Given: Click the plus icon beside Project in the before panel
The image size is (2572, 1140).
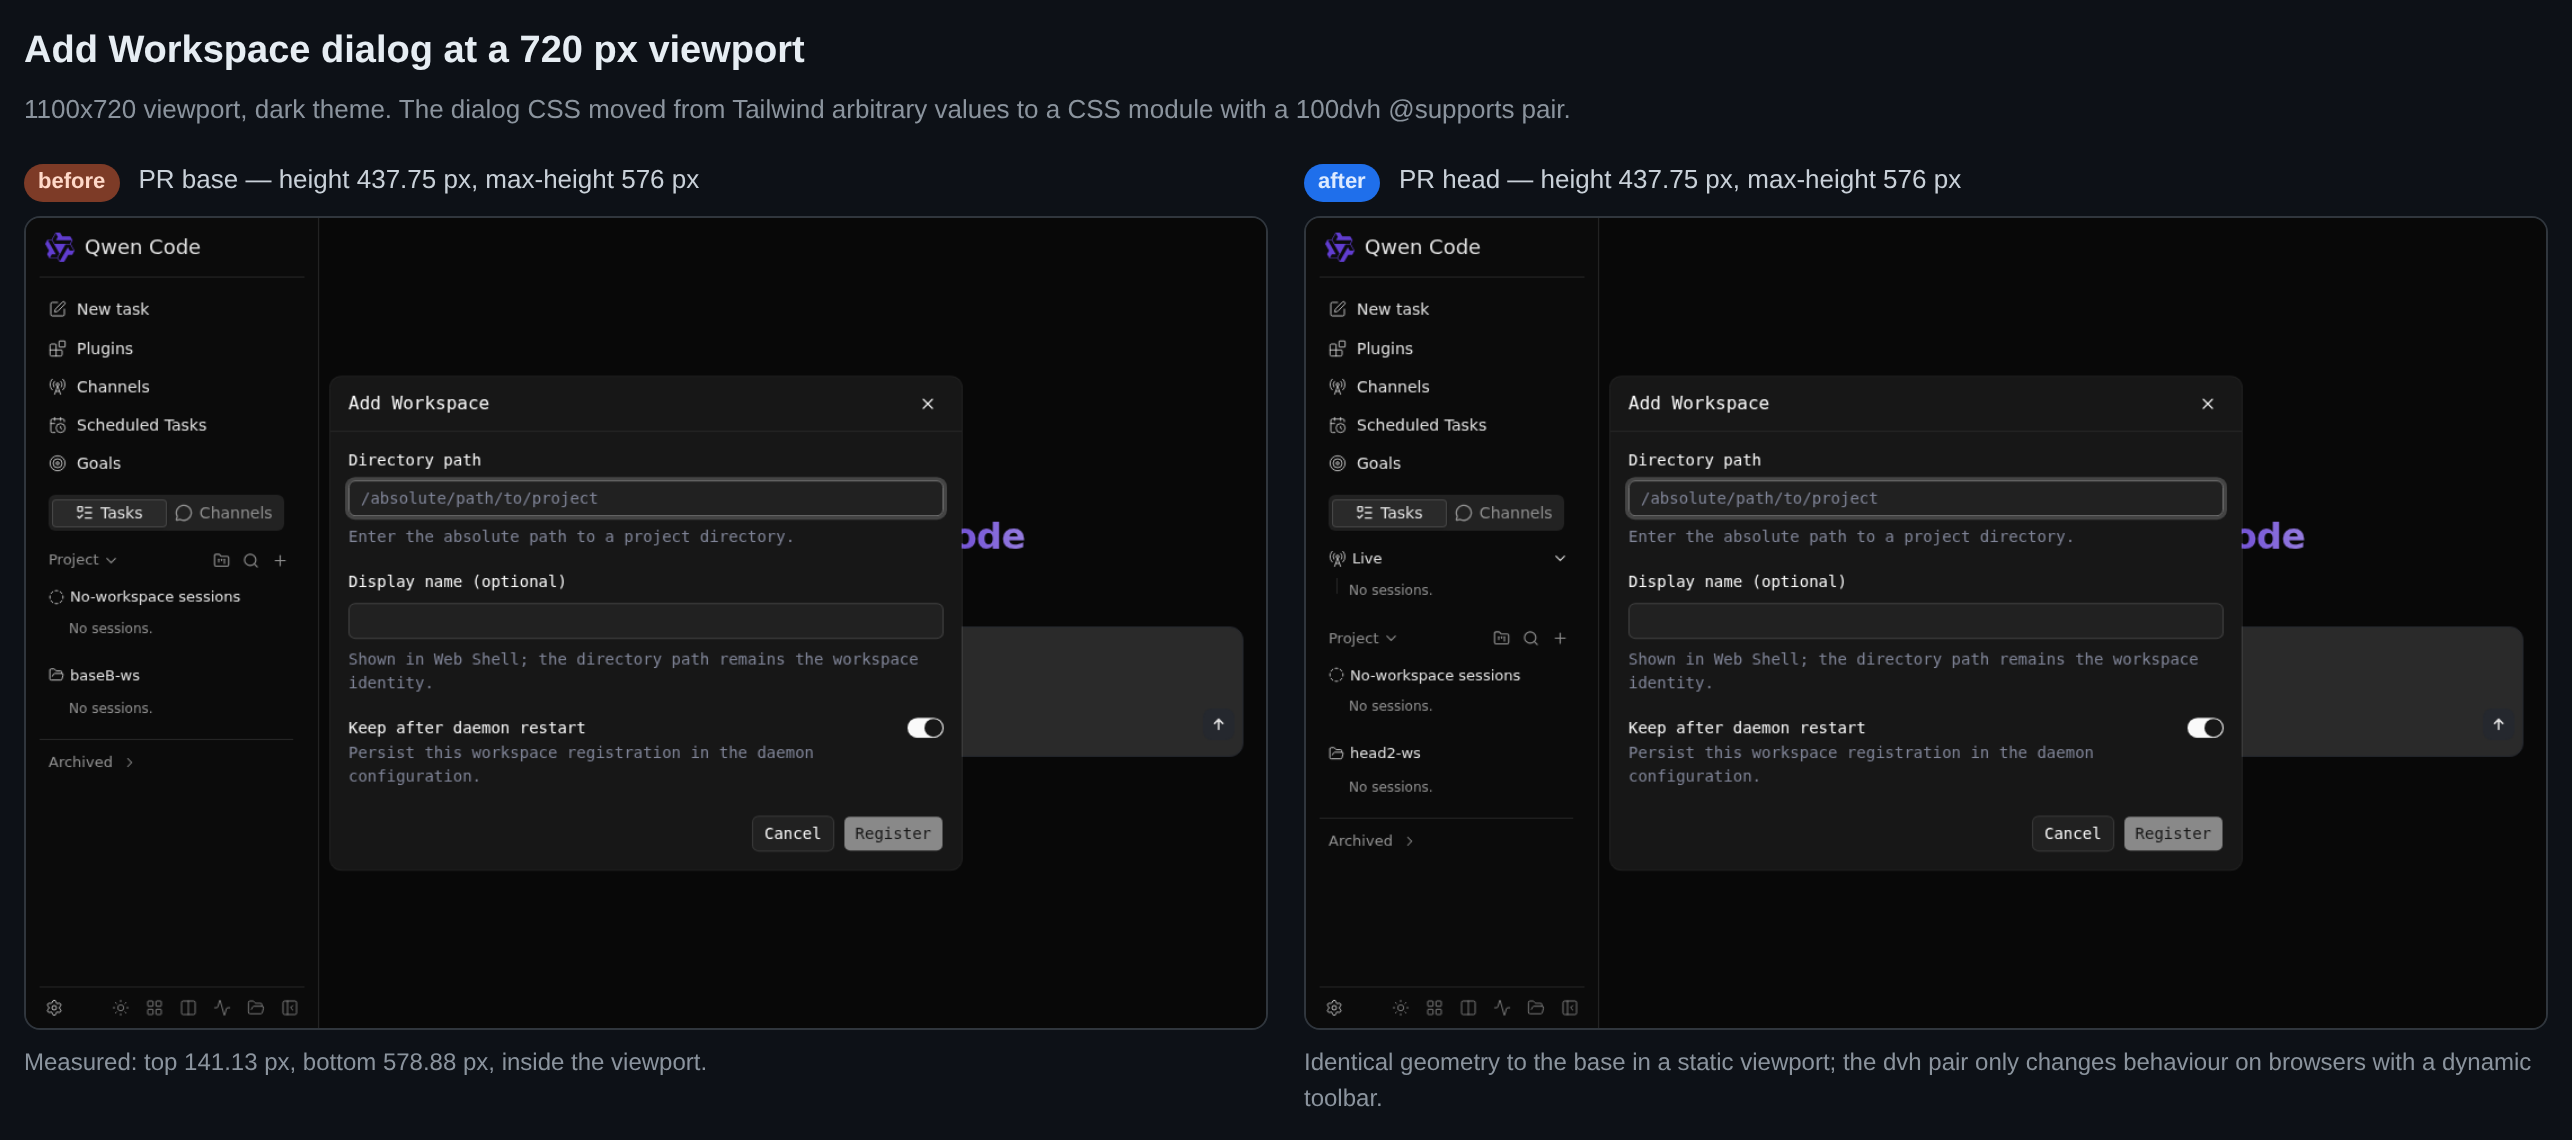Looking at the screenshot, I should pyautogui.click(x=280, y=561).
